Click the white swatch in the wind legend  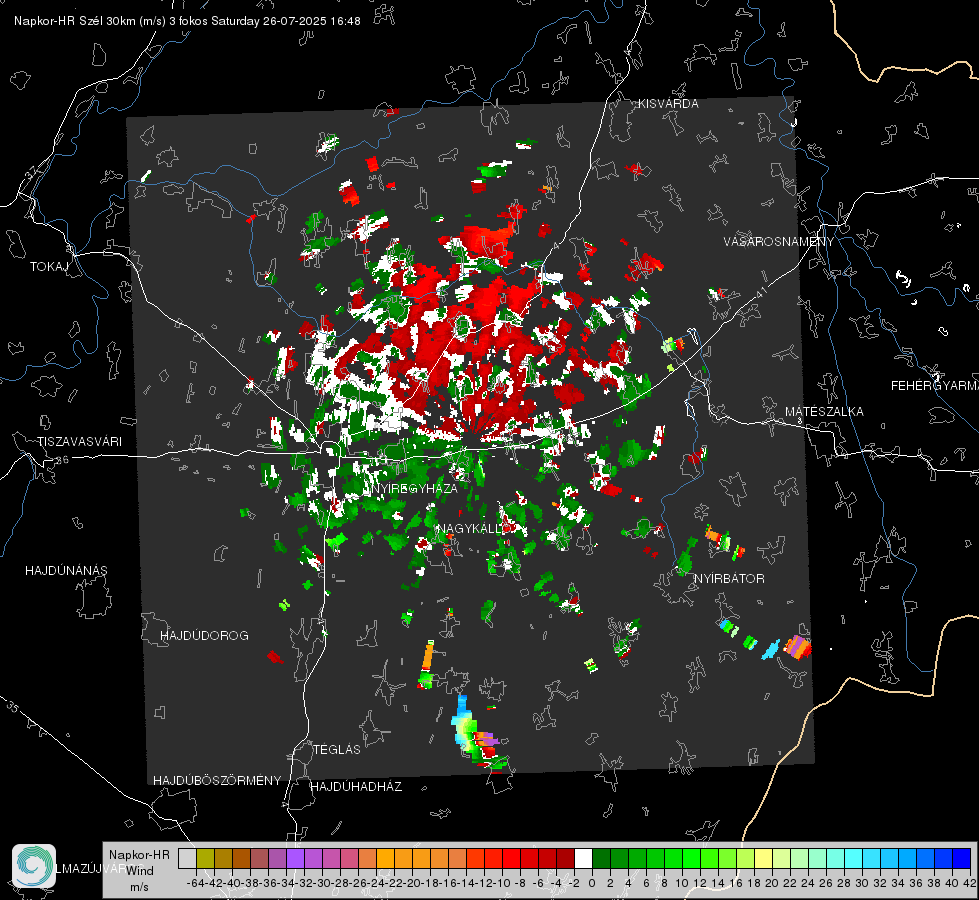[583, 858]
